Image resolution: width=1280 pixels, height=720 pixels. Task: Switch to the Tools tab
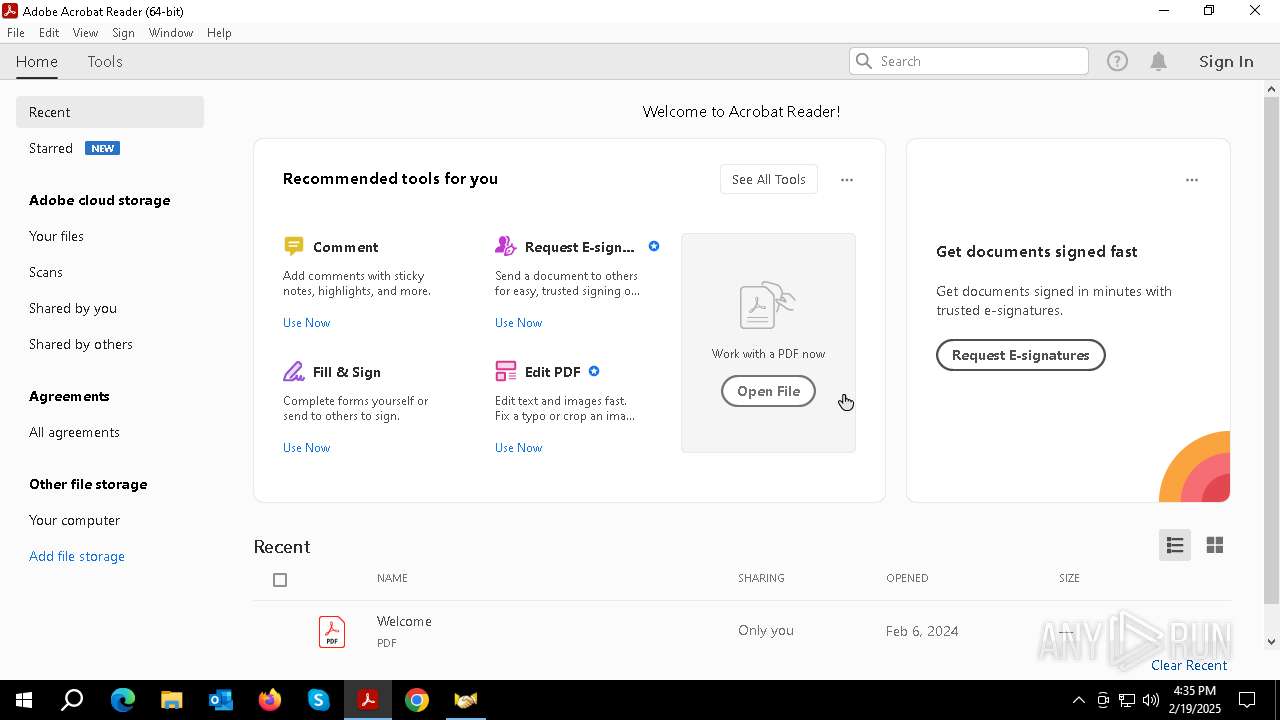[x=105, y=61]
